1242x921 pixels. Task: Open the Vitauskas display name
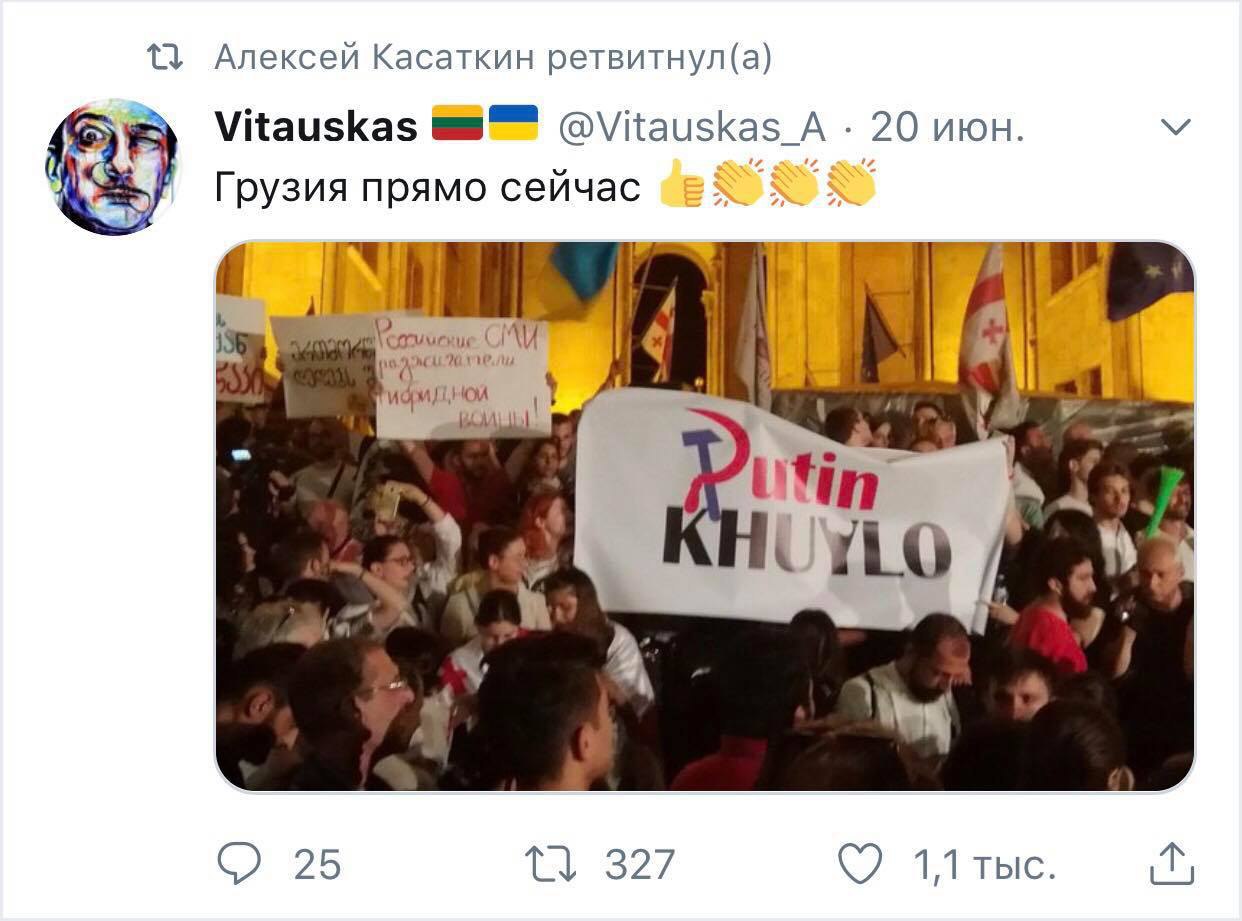pos(316,127)
